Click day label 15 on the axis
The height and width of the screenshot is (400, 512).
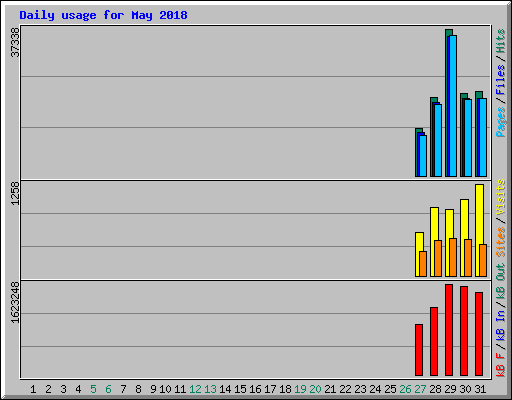(240, 389)
